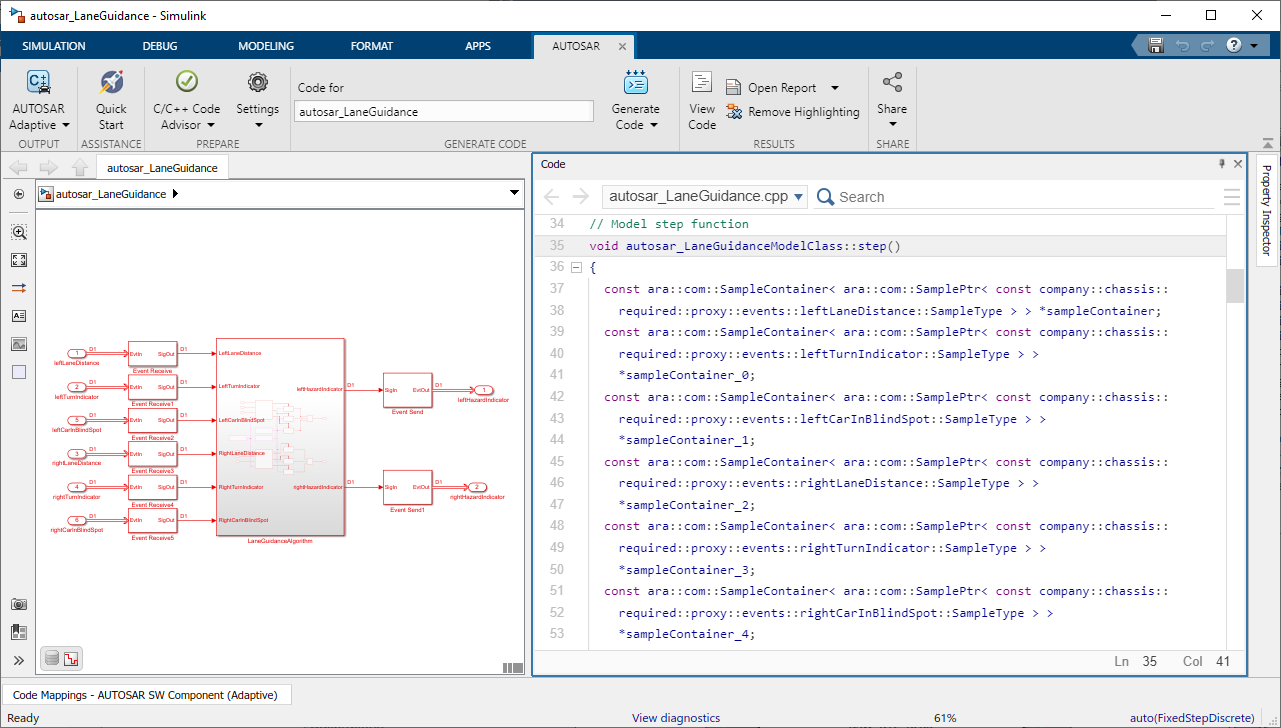Open the autosar_LaneGuidance.cpp file dropdown
This screenshot has height=728, width=1281.
(x=705, y=197)
